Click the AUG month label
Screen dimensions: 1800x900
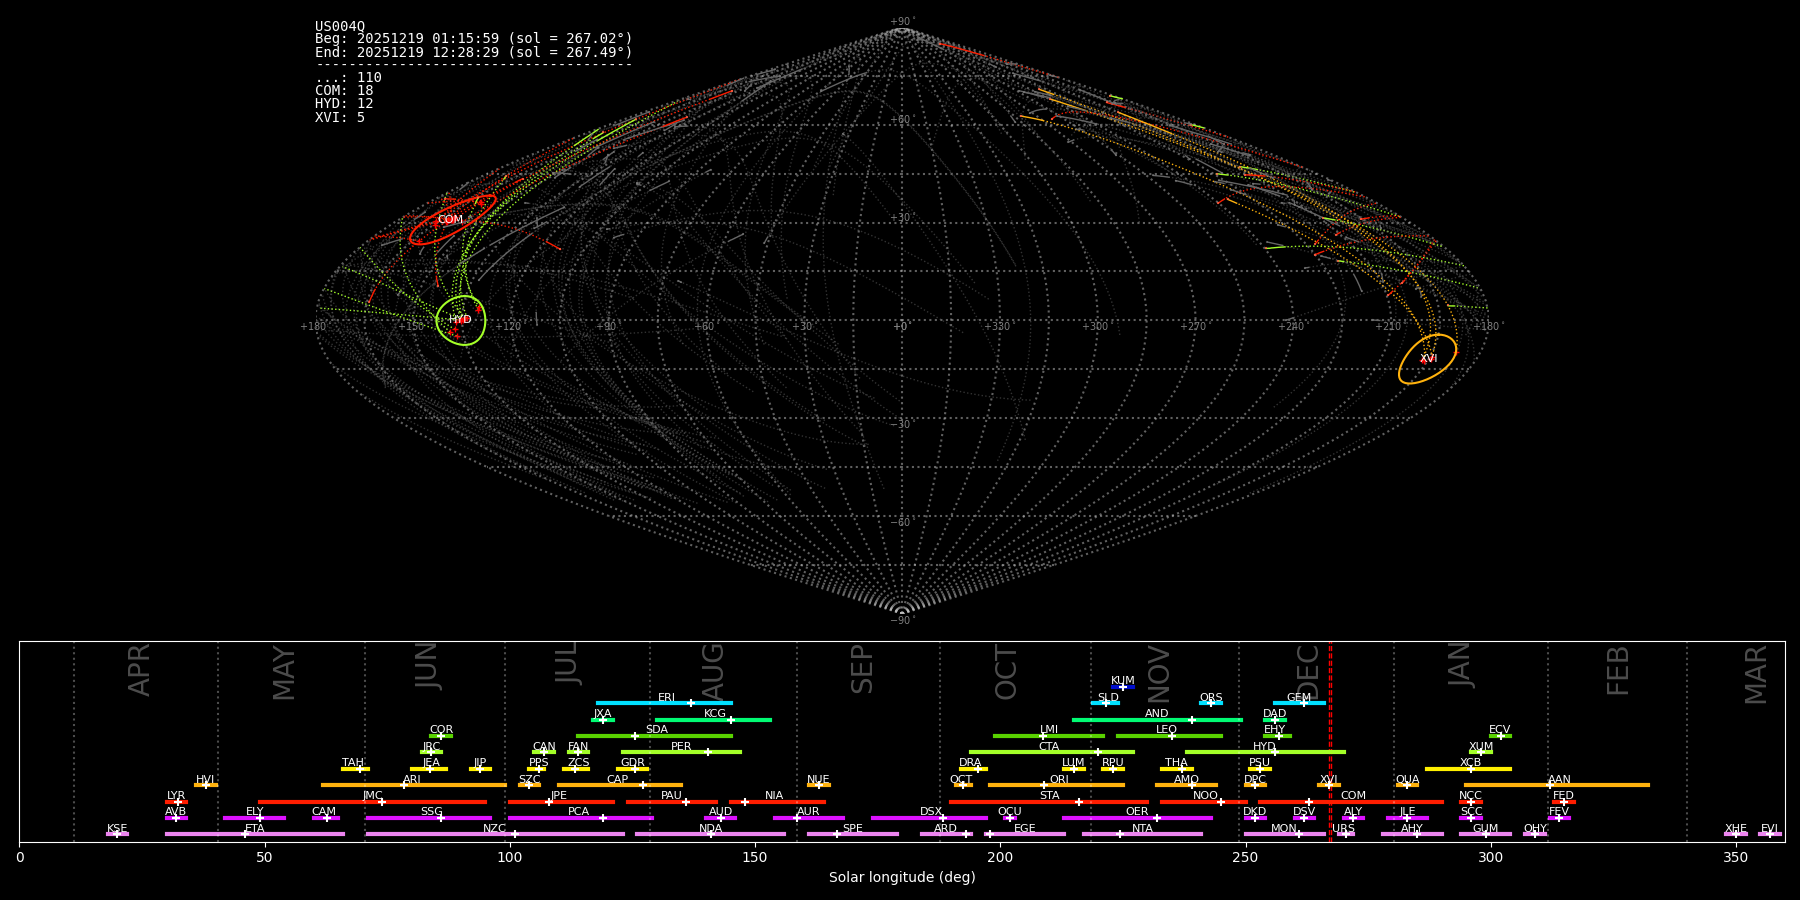click(713, 672)
